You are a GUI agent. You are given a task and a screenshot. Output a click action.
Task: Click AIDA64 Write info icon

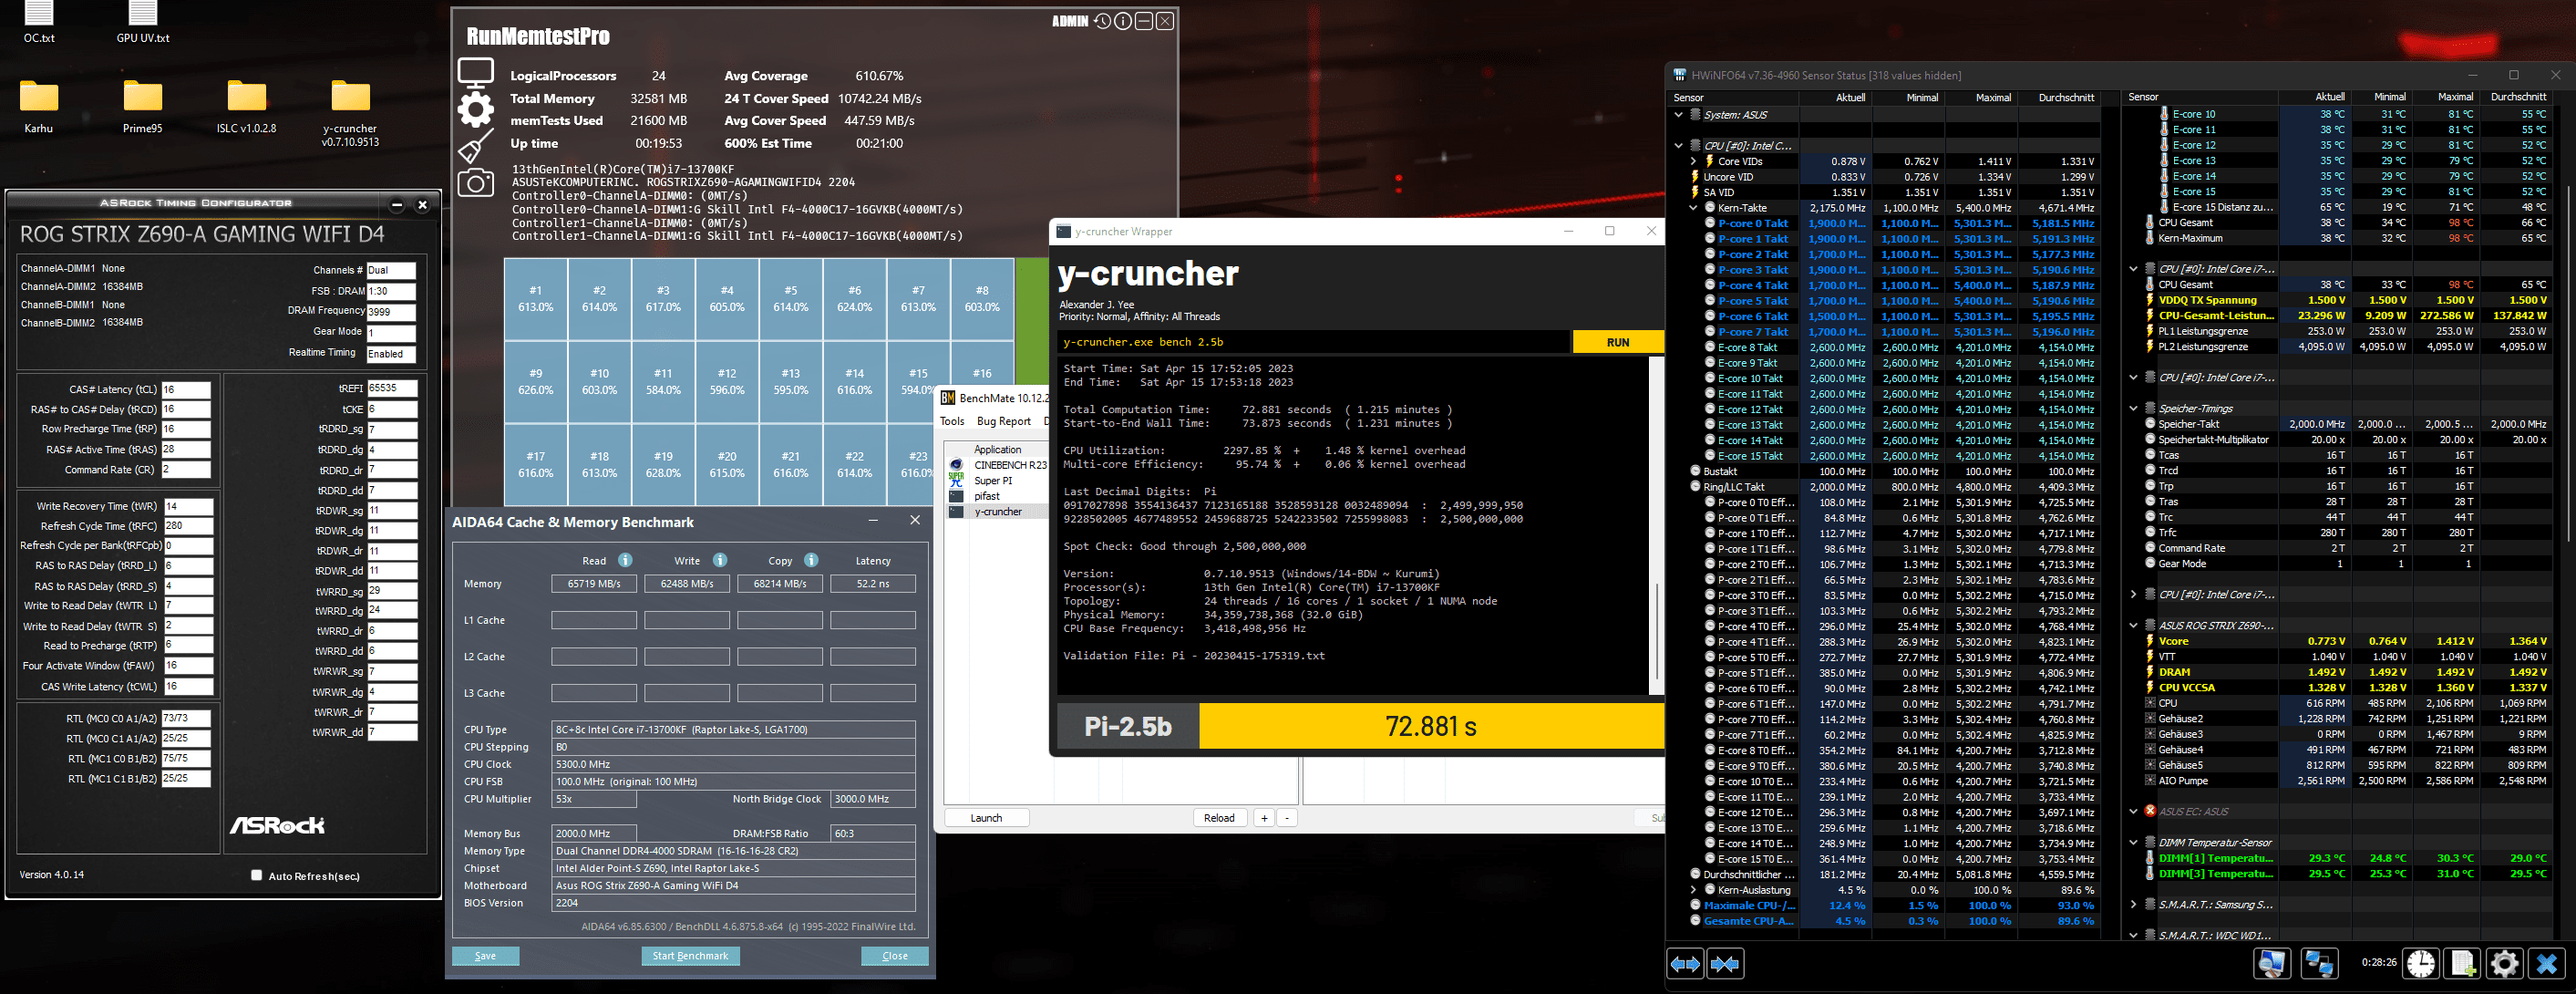(x=720, y=560)
